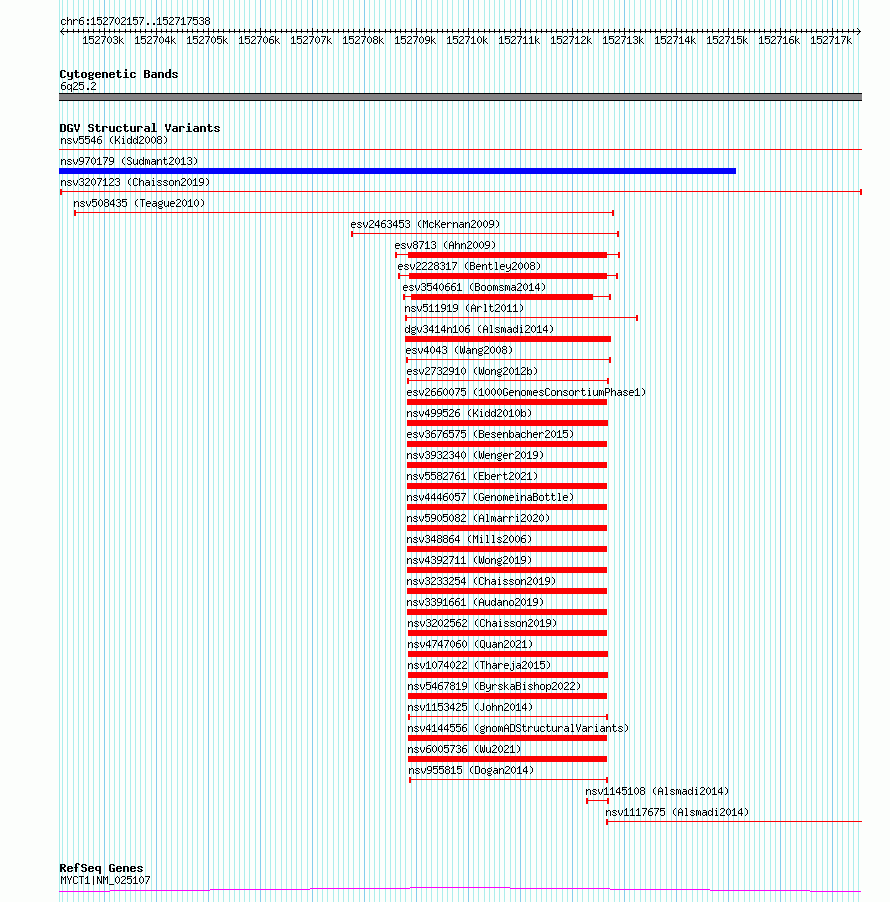Viewport: 890px width, 902px height.
Task: Click the chr6:152702157..152717538 coordinates text
Action: [135, 21]
